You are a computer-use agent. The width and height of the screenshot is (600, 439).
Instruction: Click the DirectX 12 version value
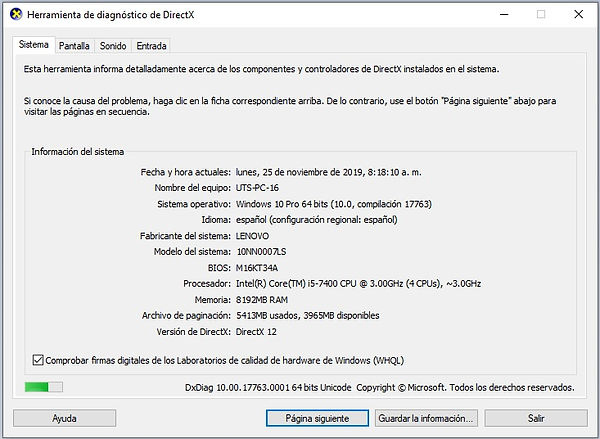tap(256, 331)
